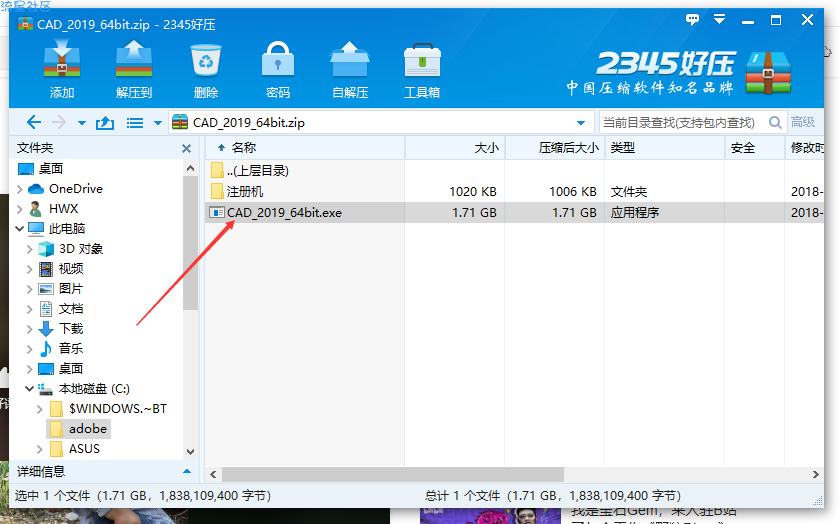The image size is (839, 524).
Task: Sort by 类型 column header
Action: pos(665,148)
